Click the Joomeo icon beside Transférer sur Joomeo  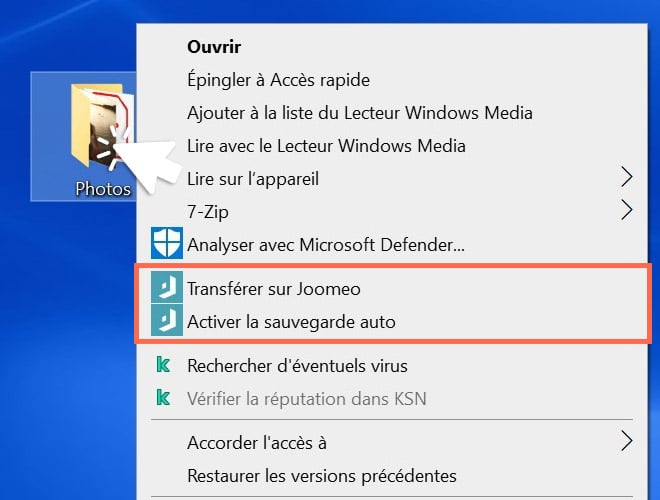coord(164,289)
